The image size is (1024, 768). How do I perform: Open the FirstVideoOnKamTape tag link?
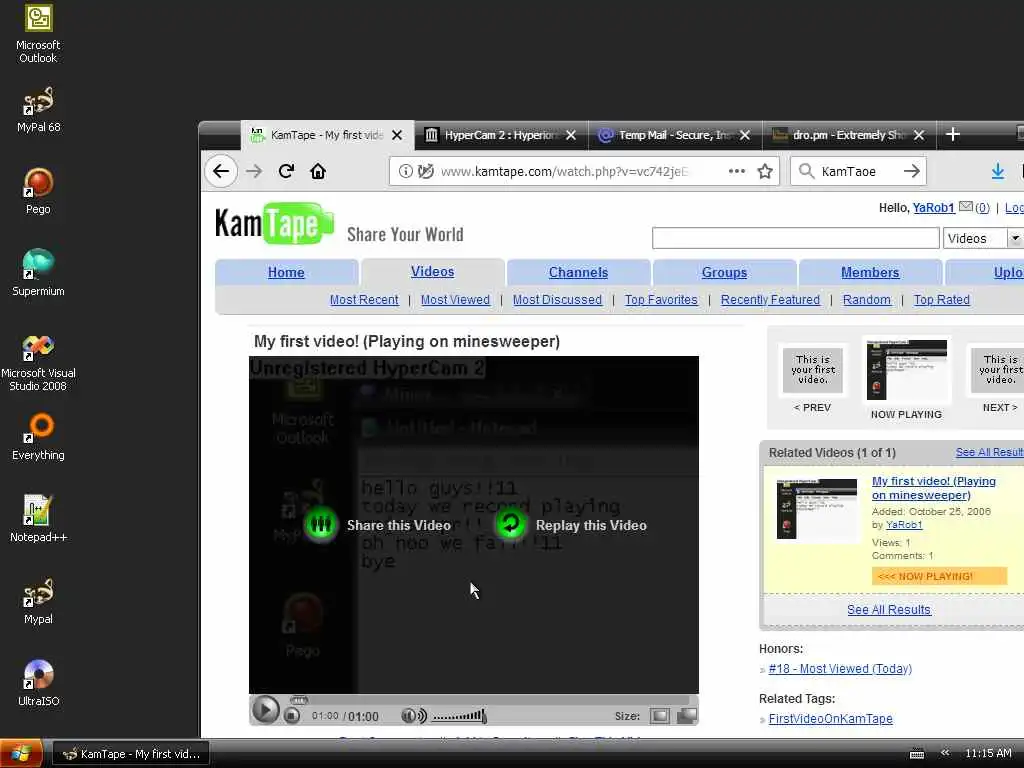(830, 719)
